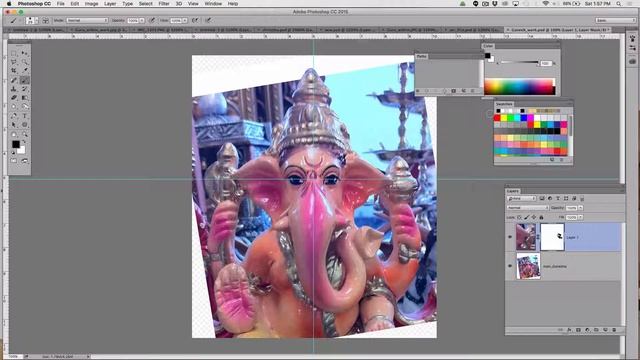Image resolution: width=640 pixels, height=360 pixels.
Task: Select the Layer 1 image thumbnail
Action: pyautogui.click(x=526, y=237)
